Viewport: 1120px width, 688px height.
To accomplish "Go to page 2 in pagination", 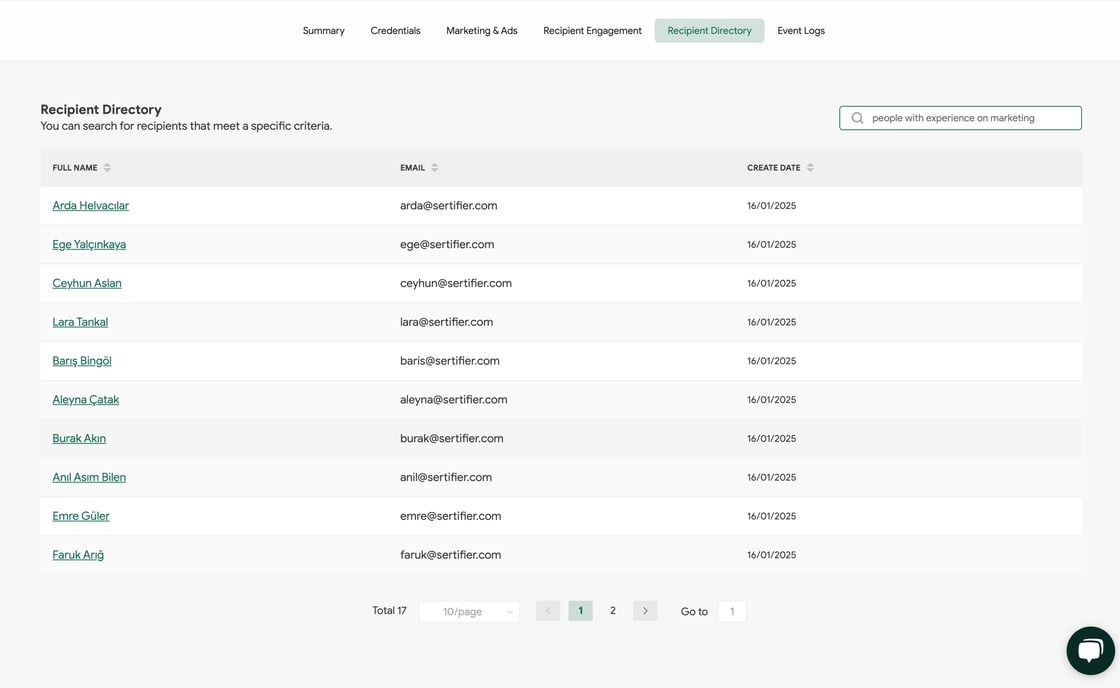I will click(x=613, y=611).
